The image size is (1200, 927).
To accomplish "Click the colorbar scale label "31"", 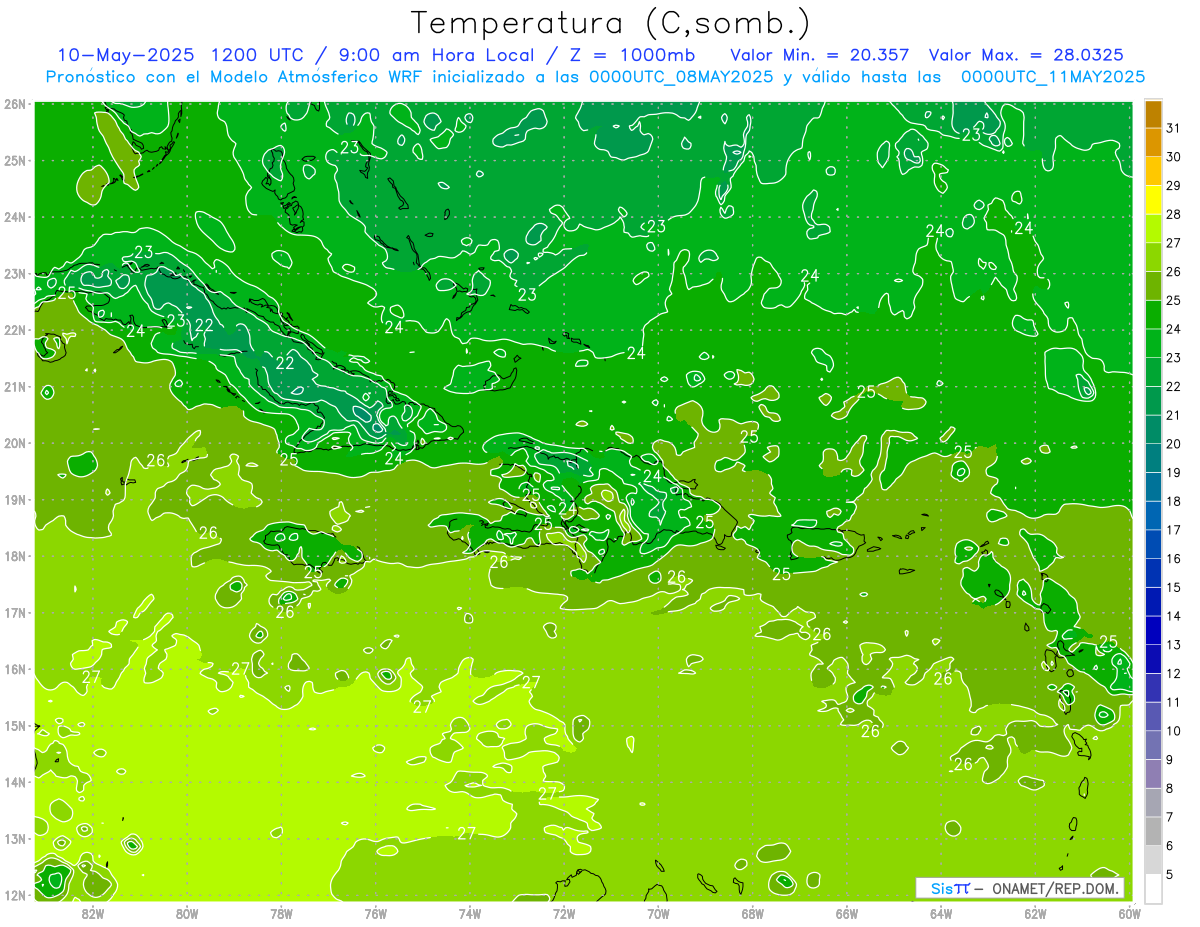I will coord(1173,128).
